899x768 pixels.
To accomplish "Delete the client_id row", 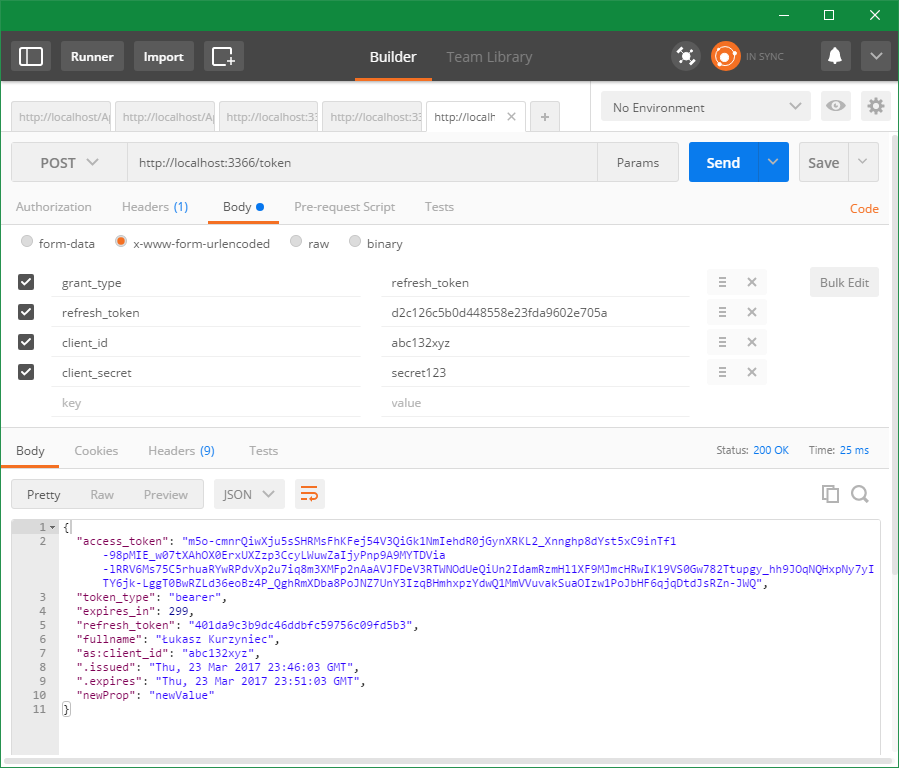I will (752, 342).
